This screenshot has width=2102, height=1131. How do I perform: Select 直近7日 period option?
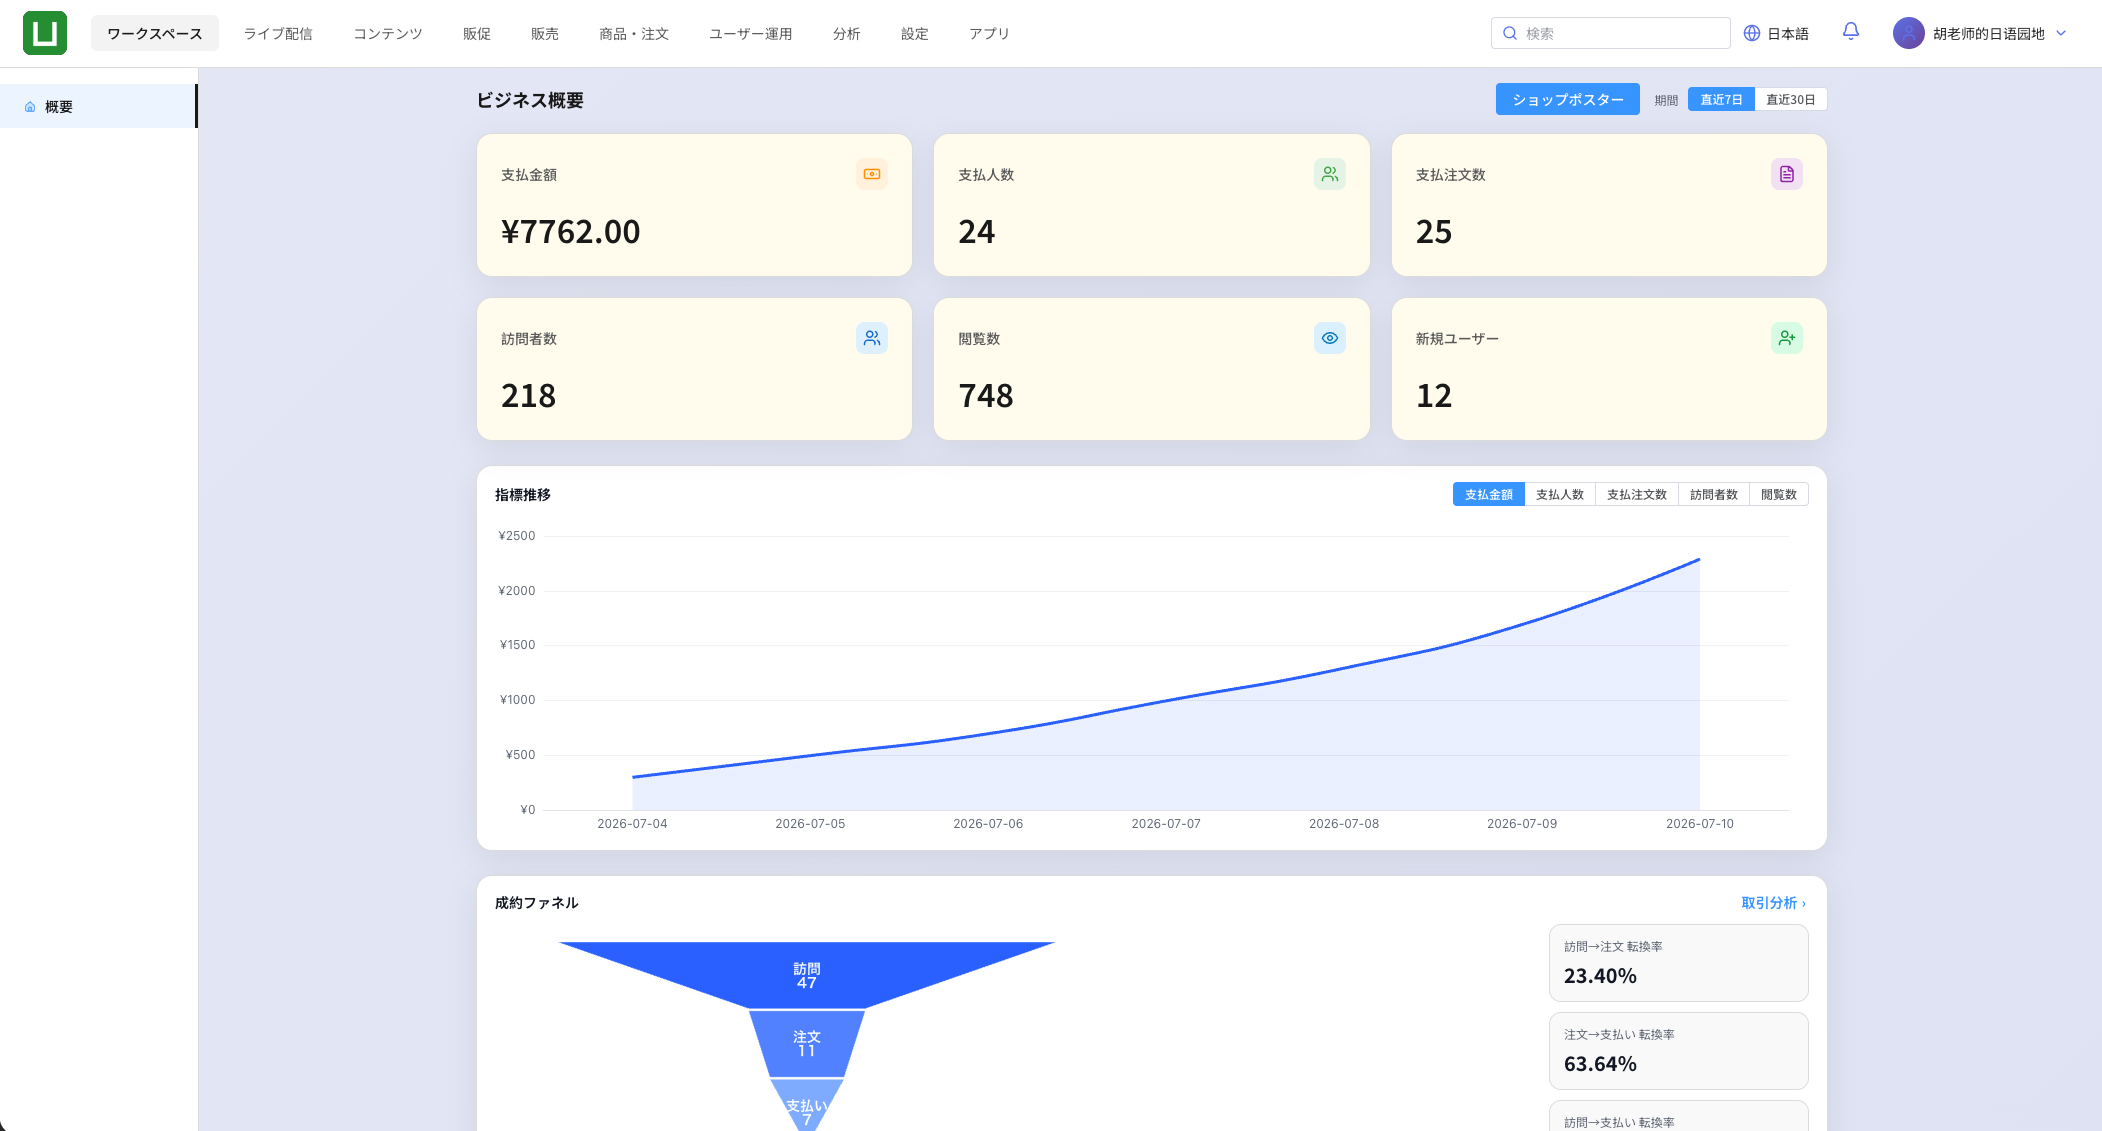pos(1721,99)
